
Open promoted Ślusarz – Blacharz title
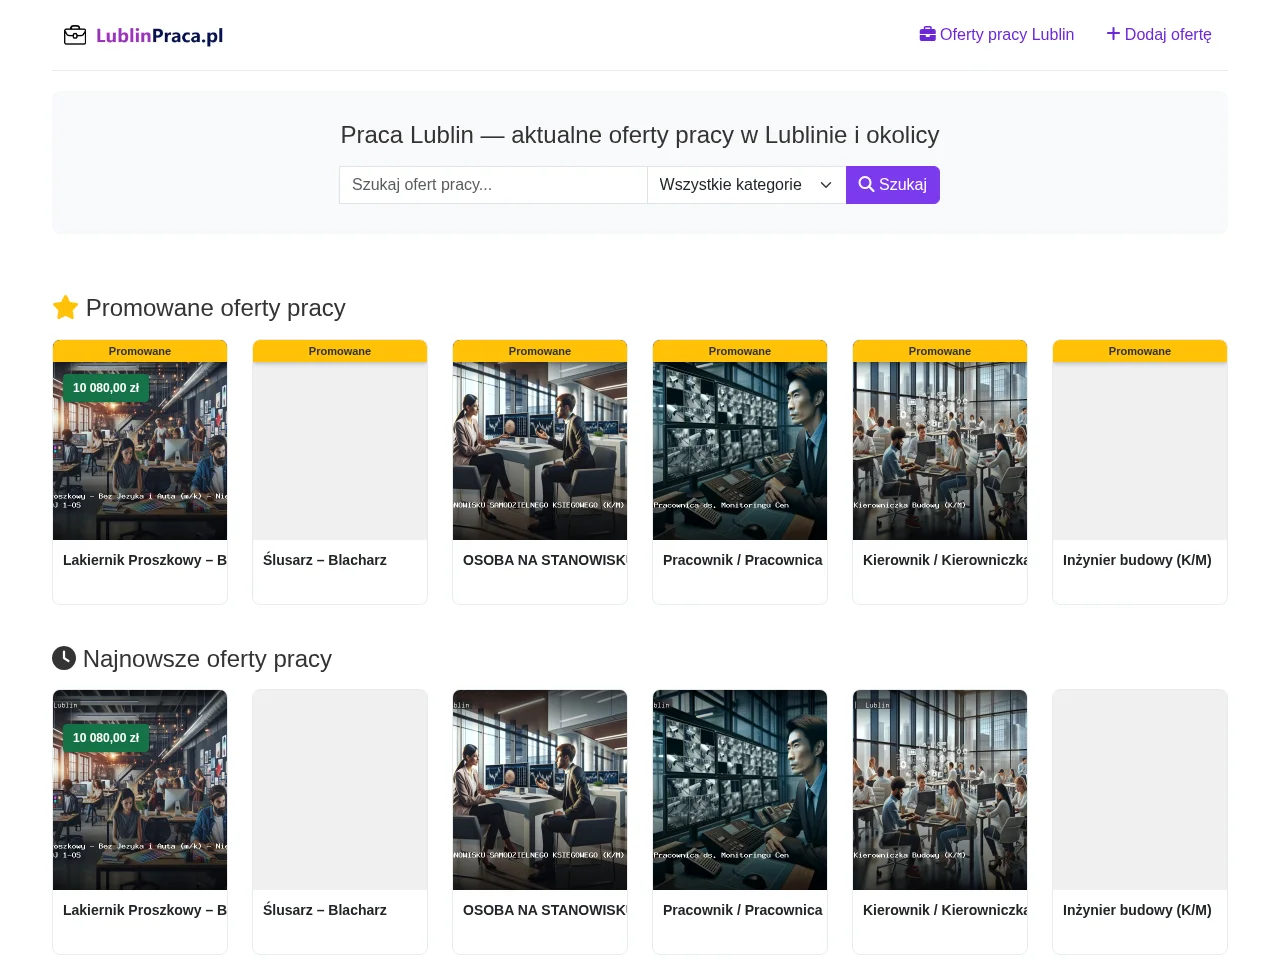tap(325, 560)
